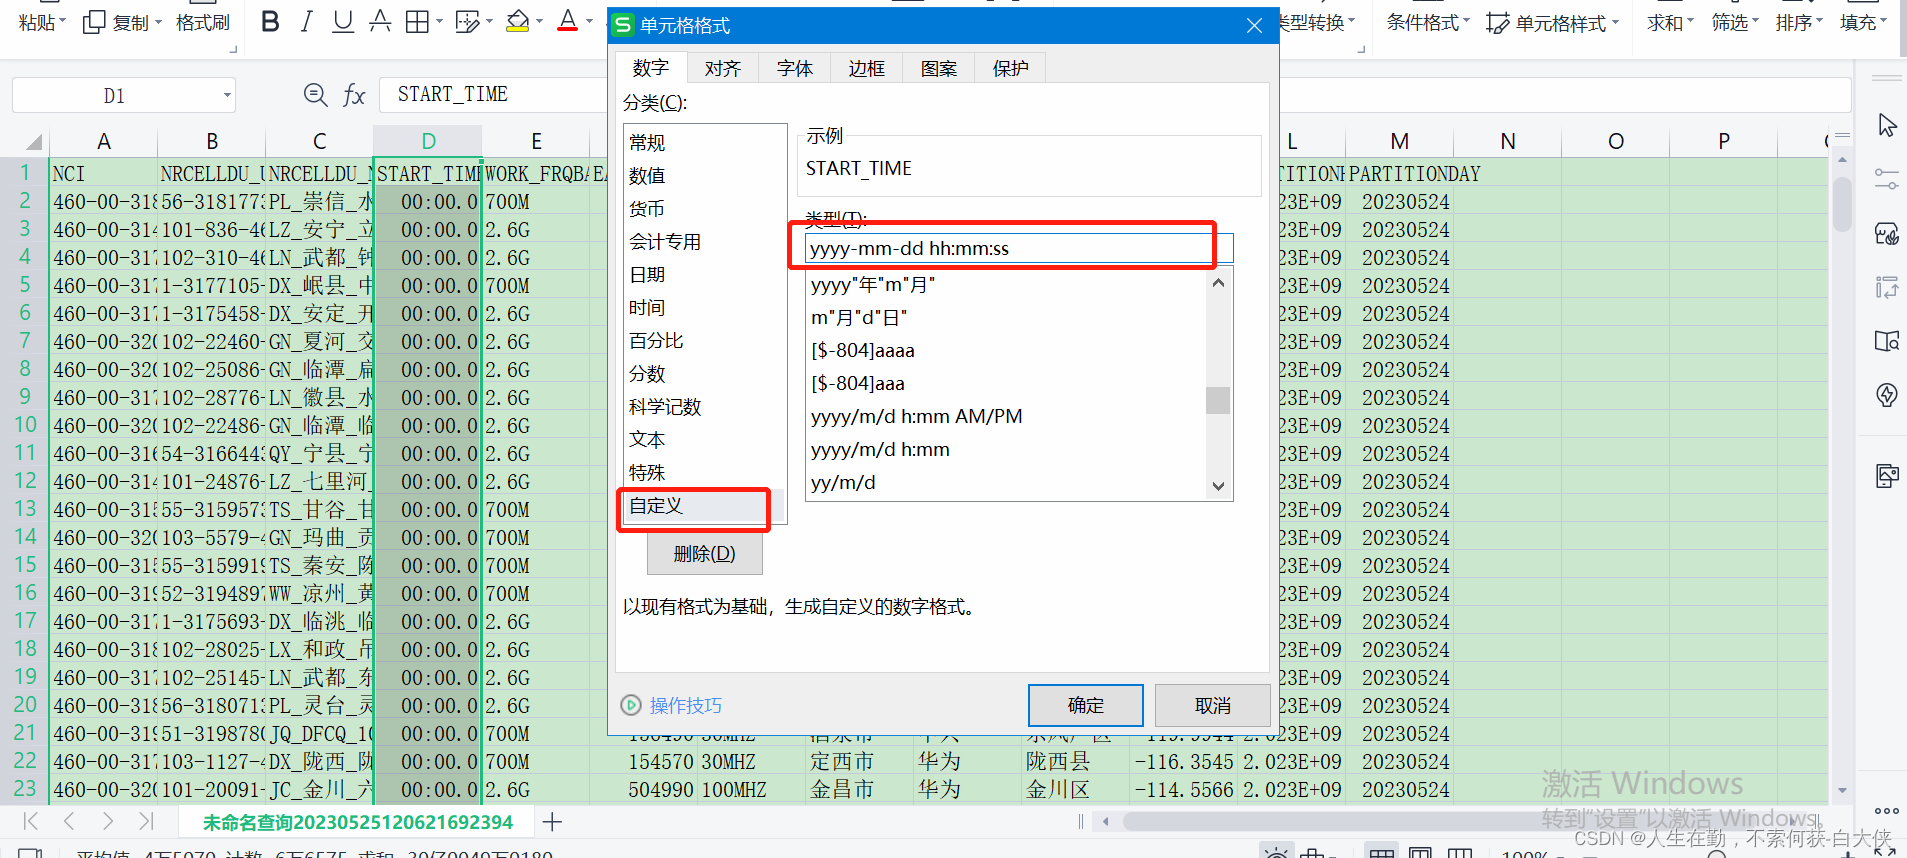Viewport: 1907px width, 858px height.
Task: Select 时间 category in the list
Action: 704,308
